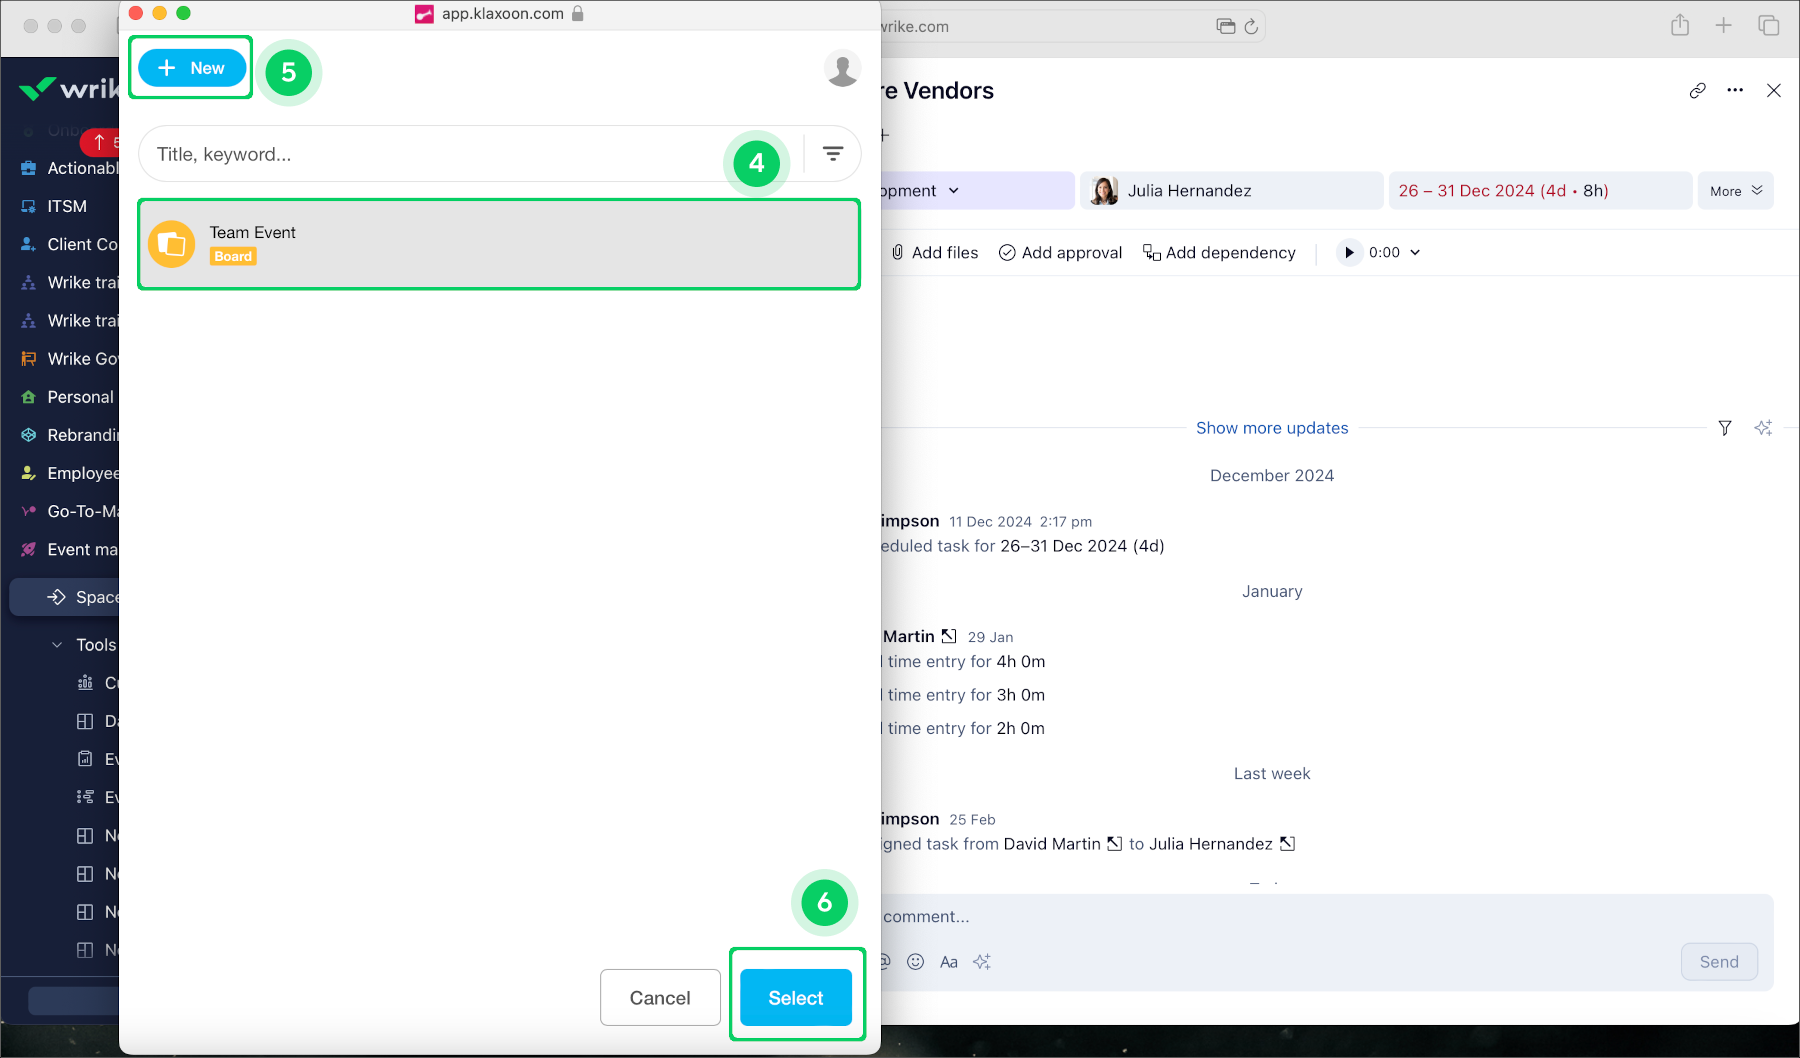Start the time tracker play button
The image size is (1800, 1058).
pyautogui.click(x=1349, y=253)
